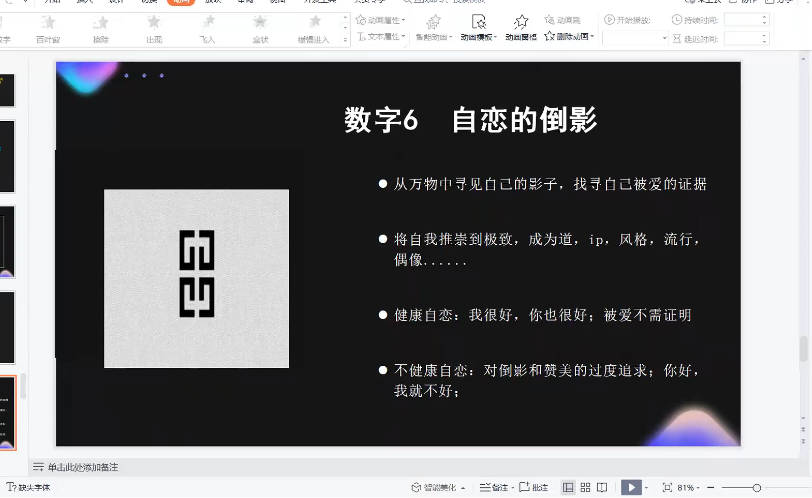This screenshot has height=498, width=812.
Task: Open the 智能美化 dropdown in status bar
Action: click(x=439, y=487)
